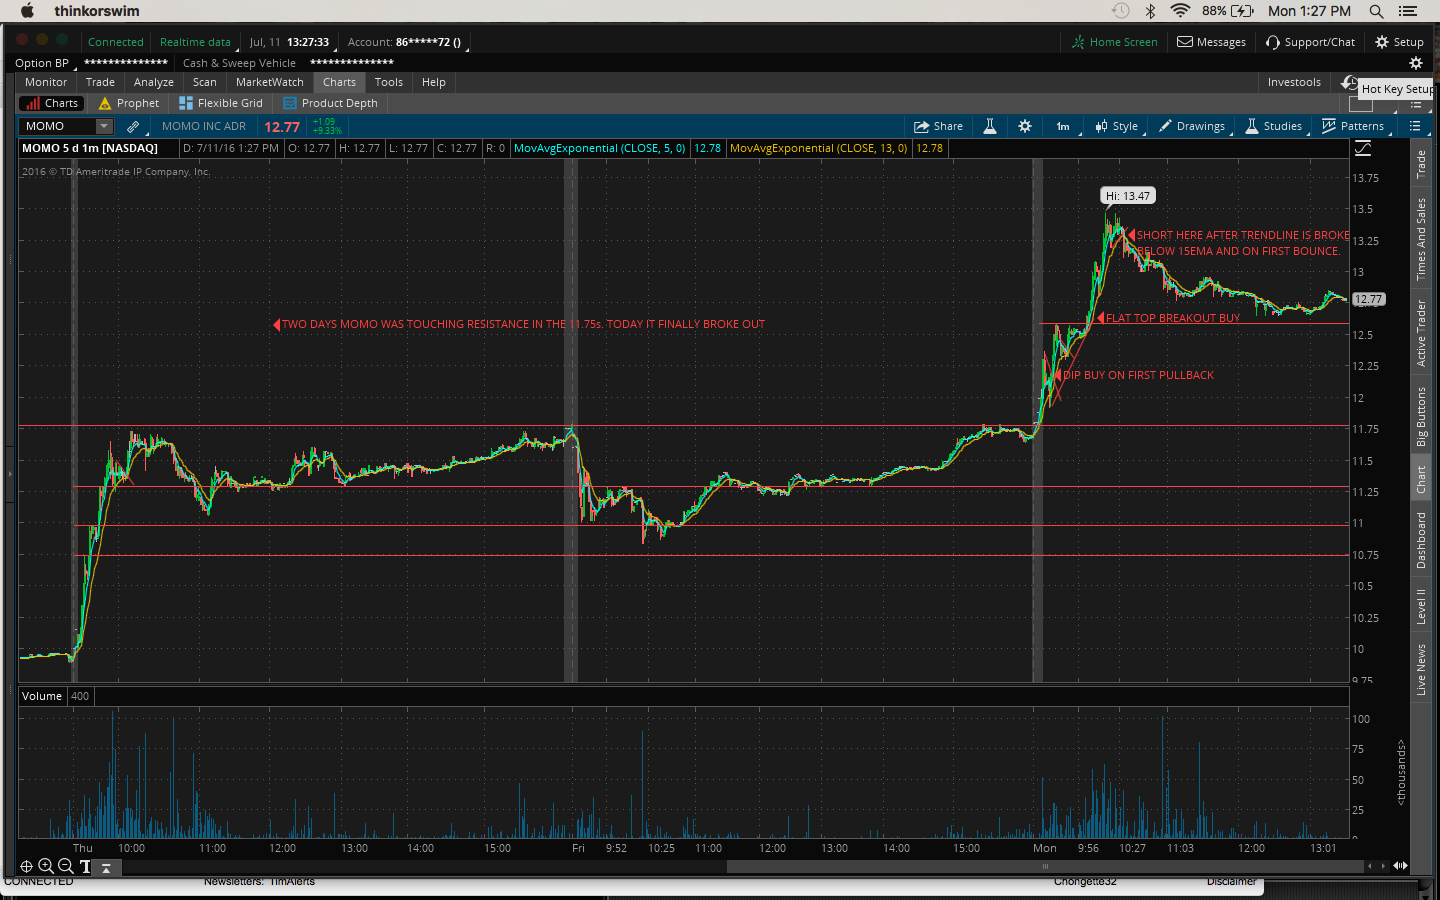Click the pan crosshair tool
This screenshot has width=1440, height=900.
27,867
